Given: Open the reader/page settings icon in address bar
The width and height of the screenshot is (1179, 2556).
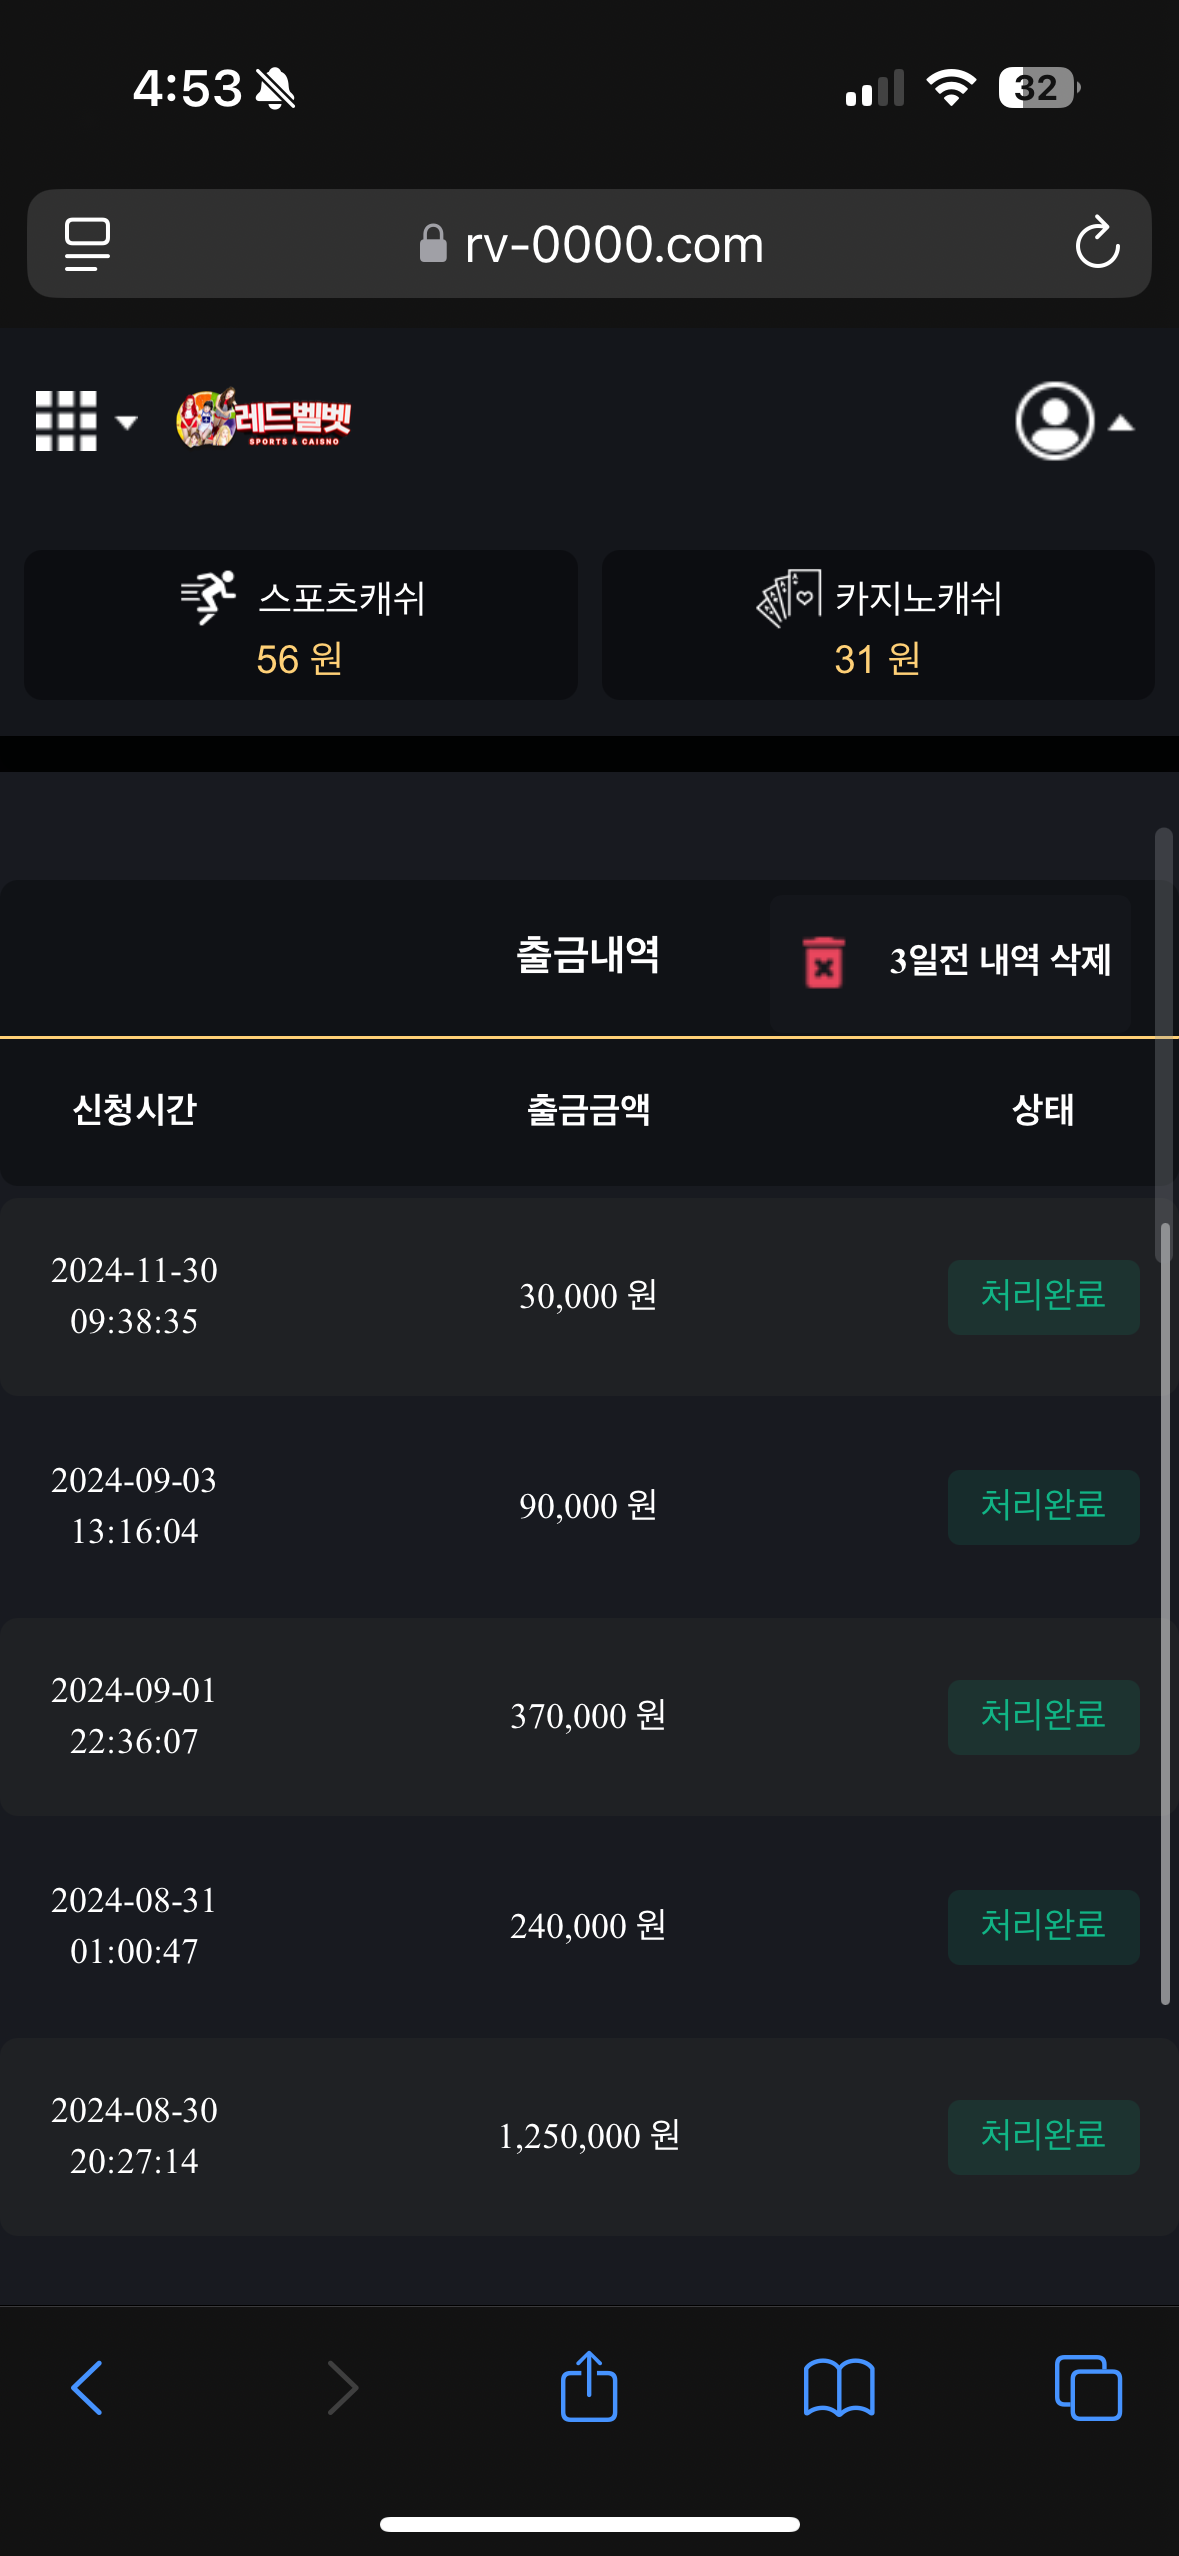Looking at the screenshot, I should coord(88,244).
